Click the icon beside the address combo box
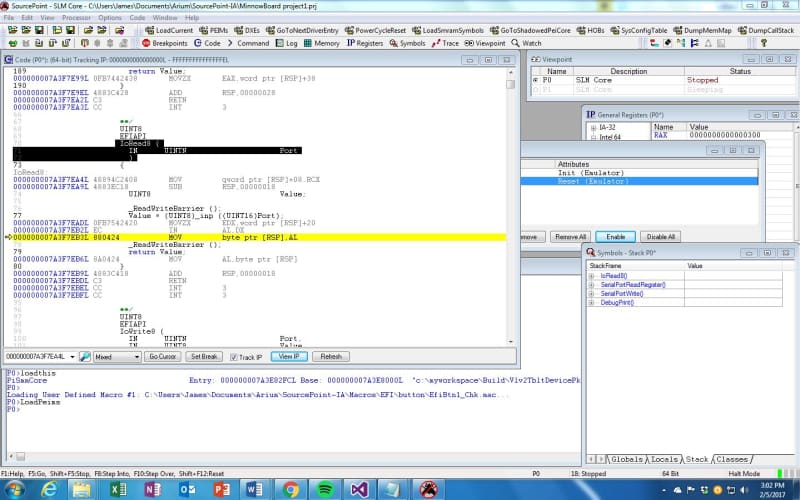The image size is (800, 500). (x=85, y=357)
